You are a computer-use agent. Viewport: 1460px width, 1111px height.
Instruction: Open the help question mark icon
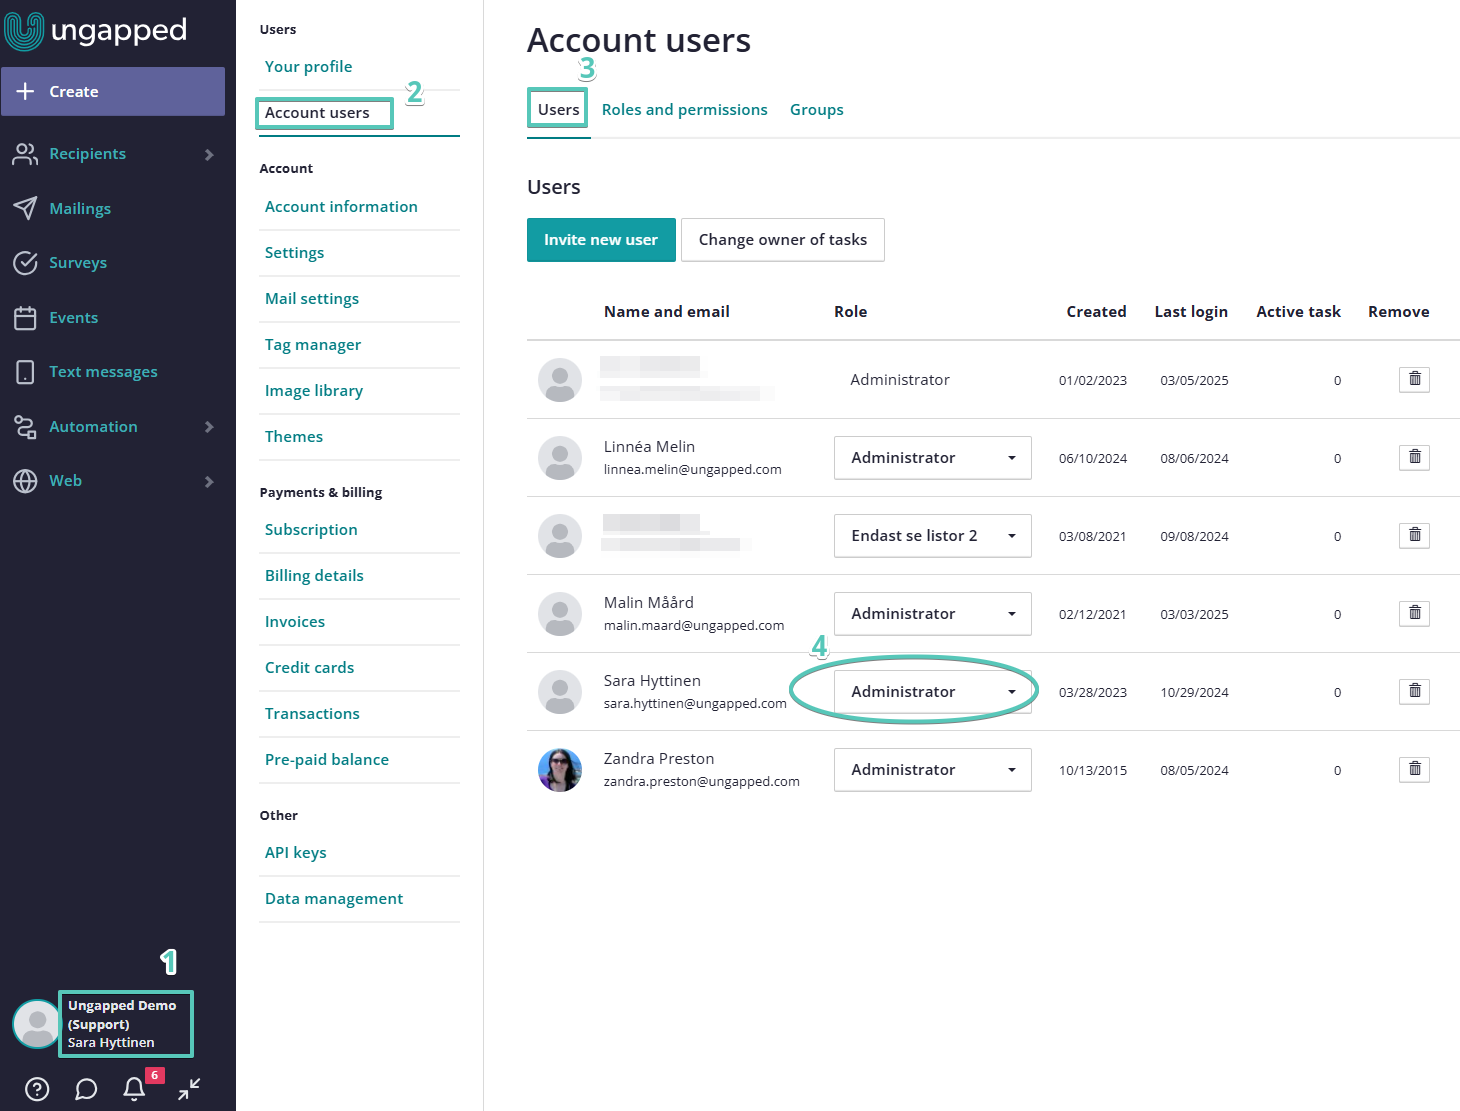click(x=37, y=1089)
